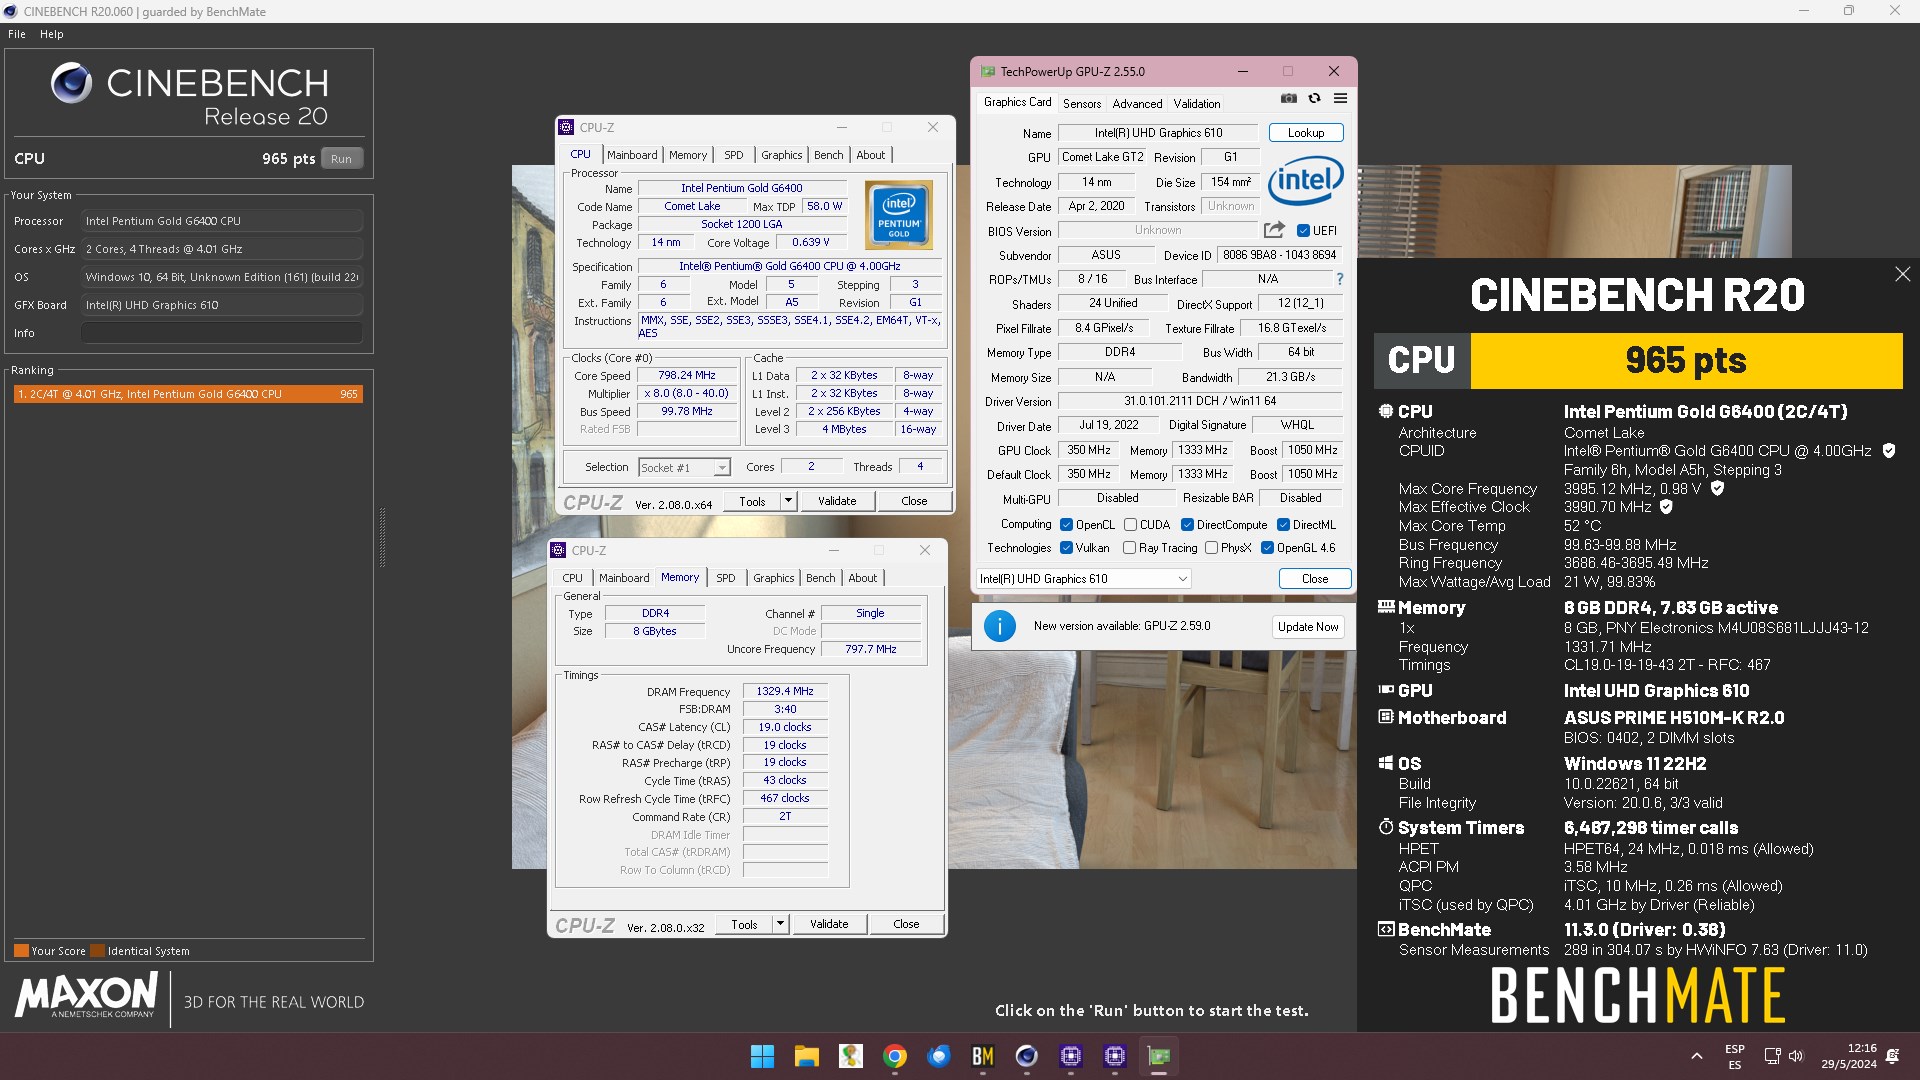Image resolution: width=1920 pixels, height=1080 pixels.
Task: Toggle the DirectML checkbox
Action: pyautogui.click(x=1283, y=525)
